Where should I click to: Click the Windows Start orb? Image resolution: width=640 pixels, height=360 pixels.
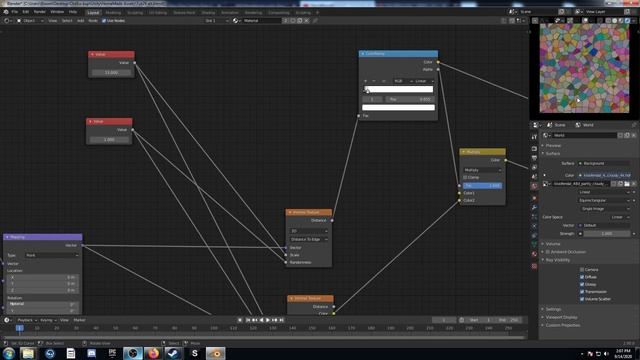tap(9, 353)
